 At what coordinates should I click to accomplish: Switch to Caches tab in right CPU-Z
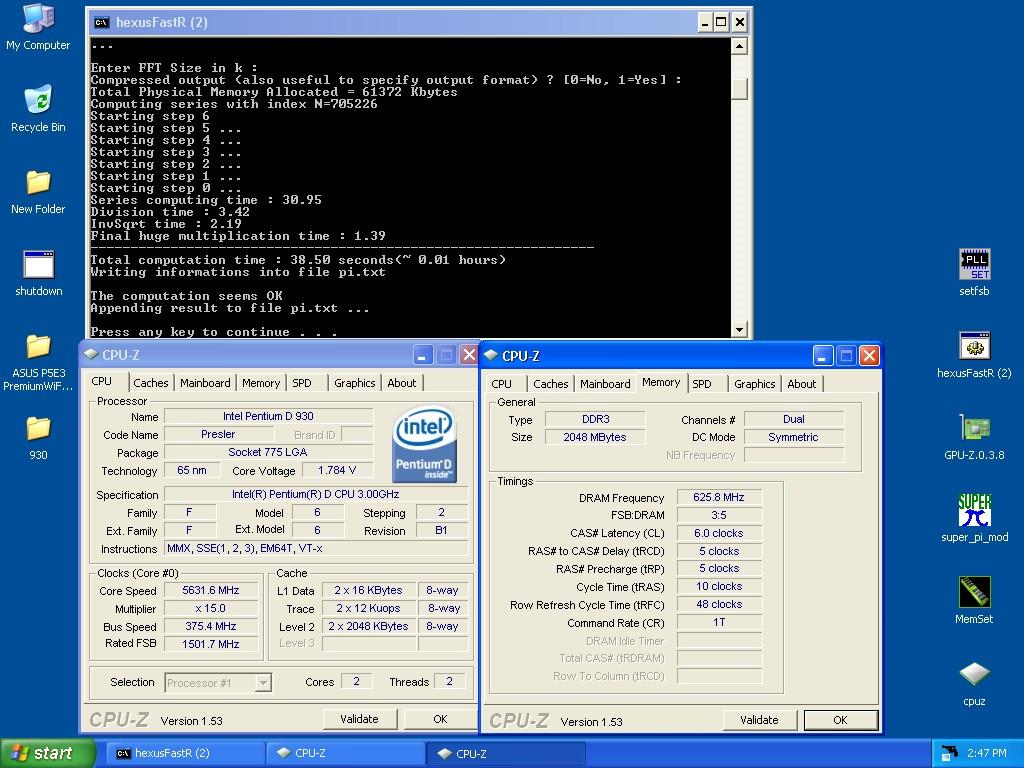click(x=551, y=384)
